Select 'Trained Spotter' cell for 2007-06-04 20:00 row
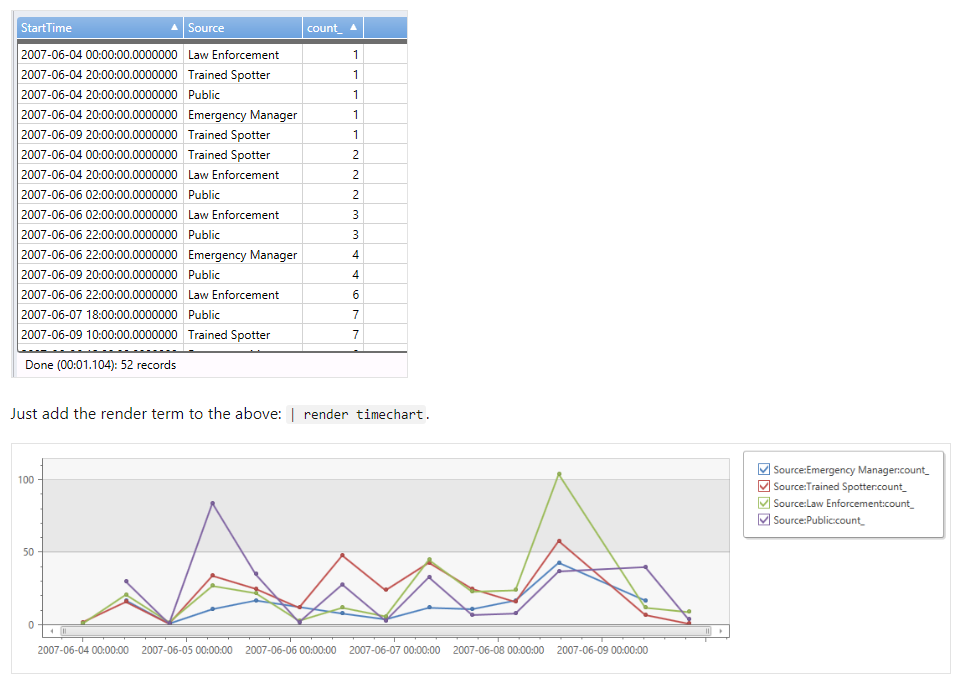The height and width of the screenshot is (679, 960). (x=243, y=75)
